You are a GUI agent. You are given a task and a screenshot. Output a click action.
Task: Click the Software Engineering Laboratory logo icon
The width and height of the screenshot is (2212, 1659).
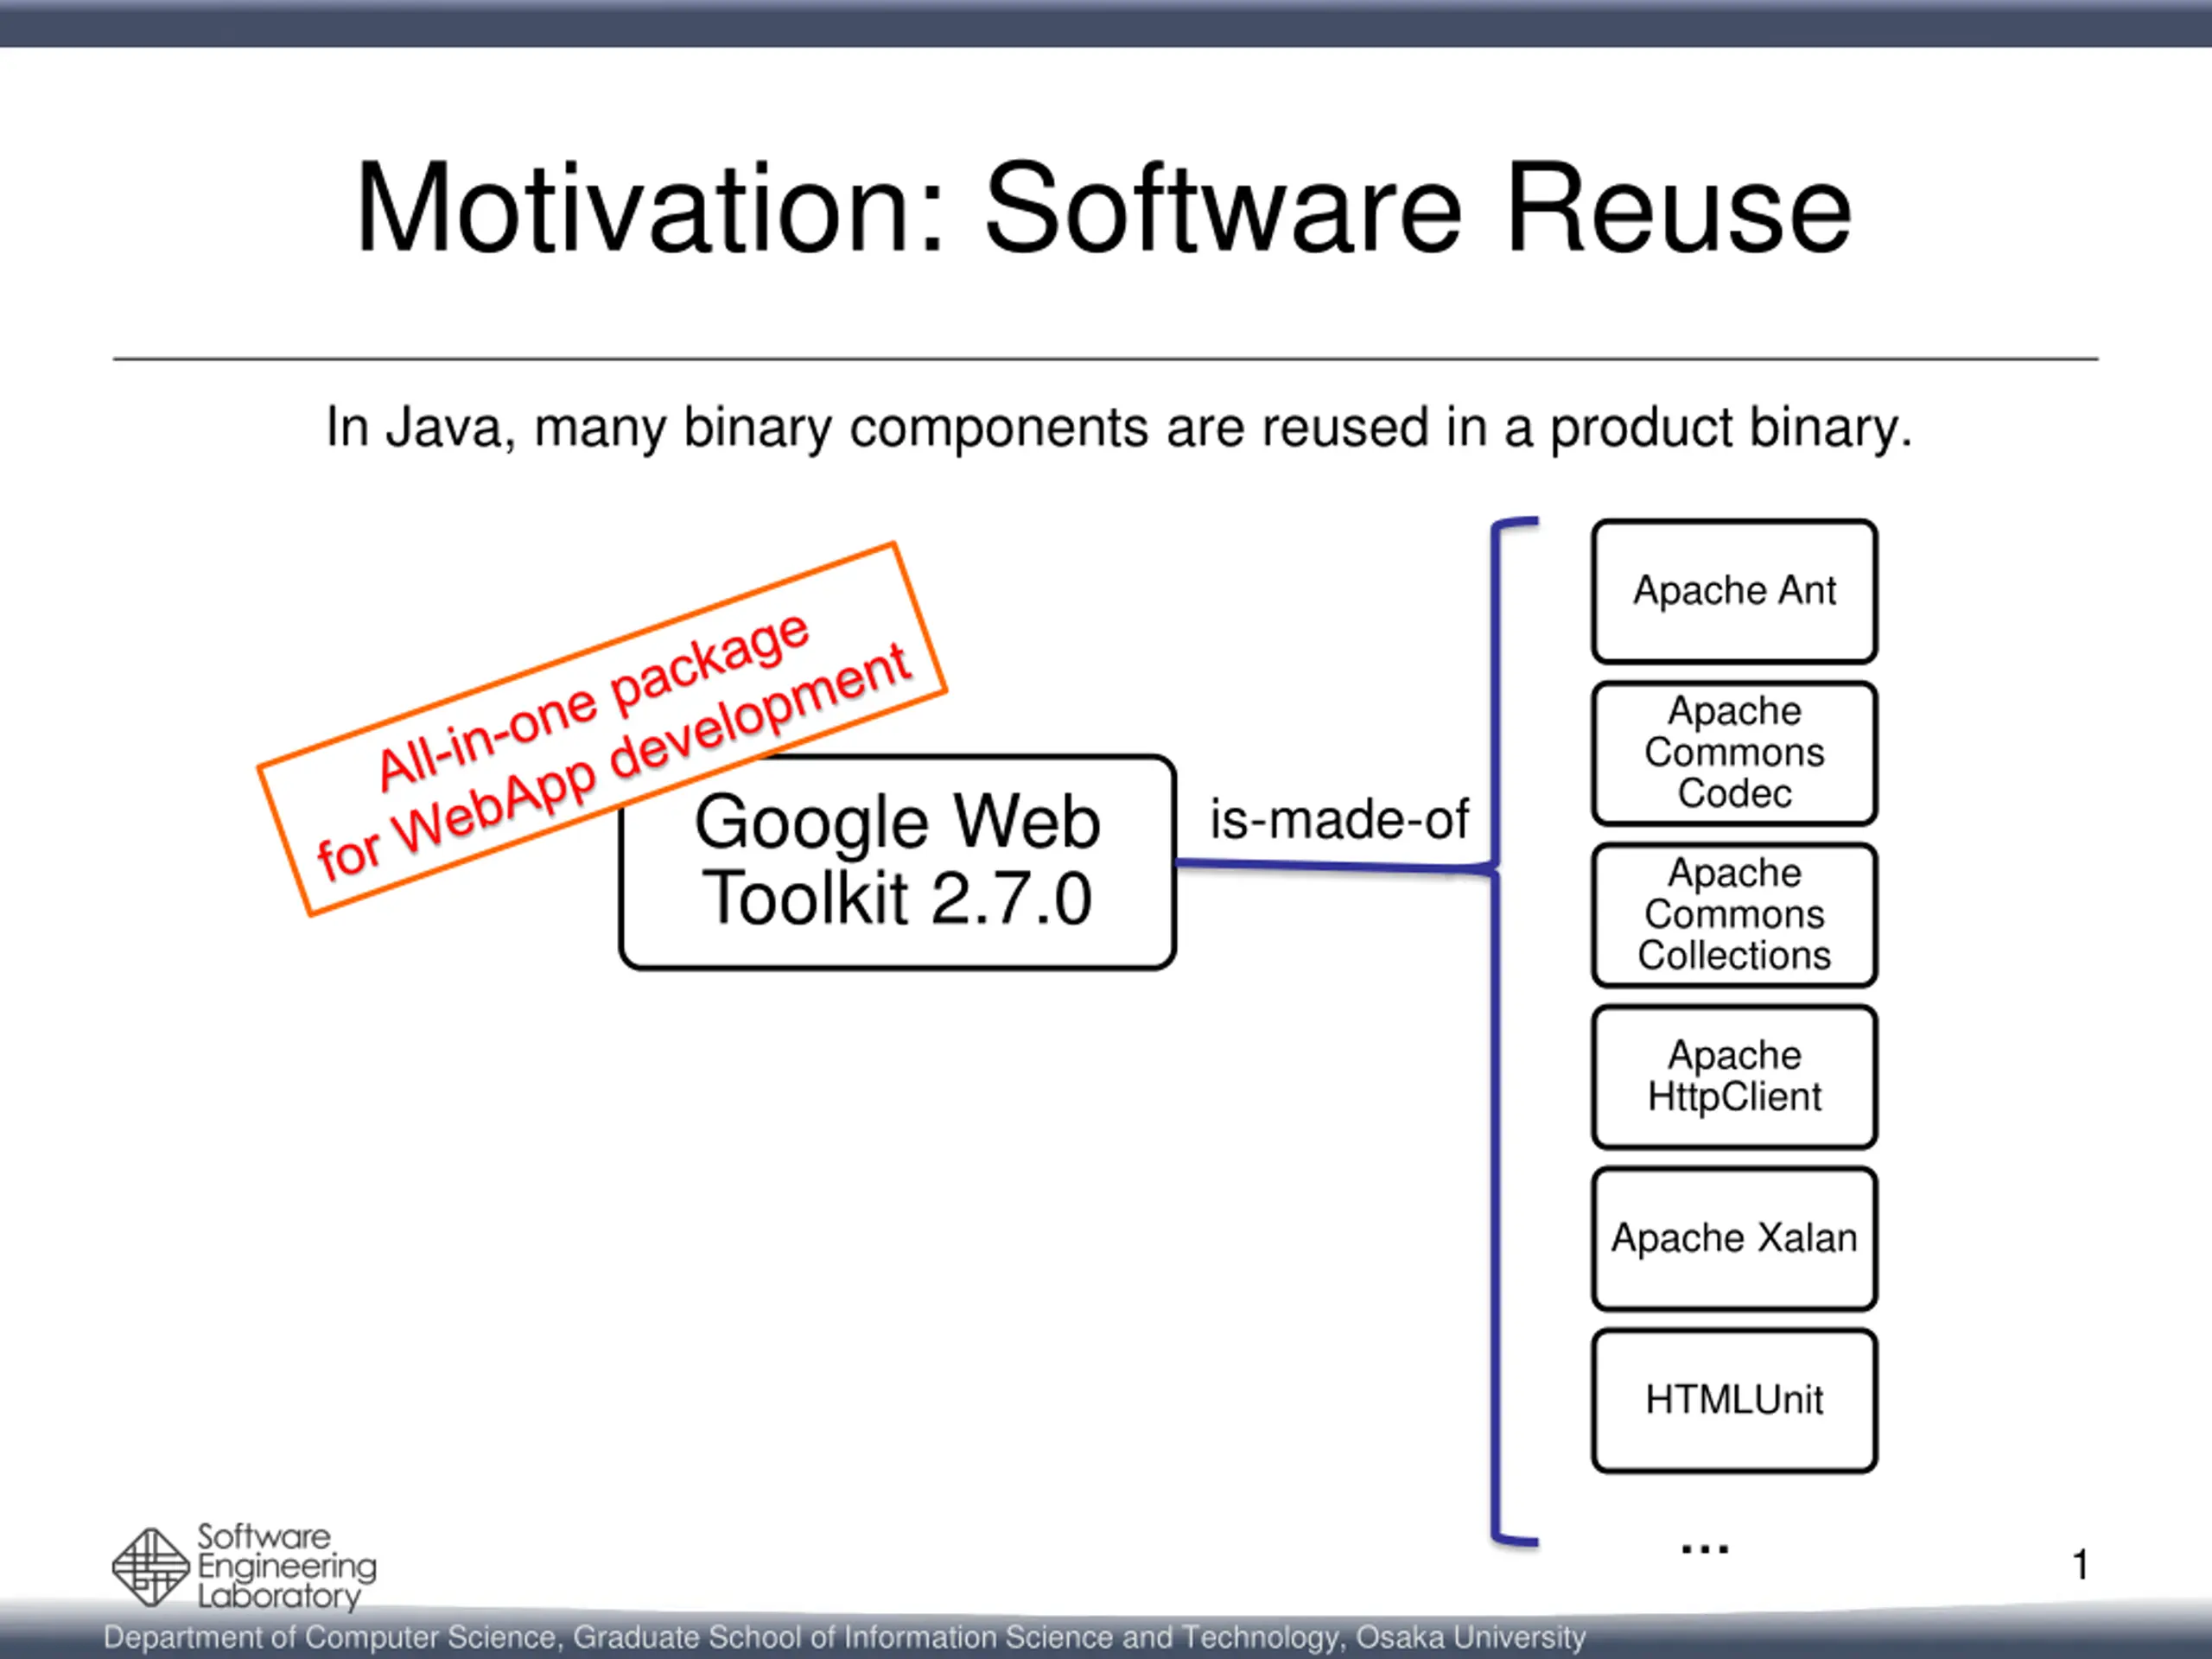150,1567
